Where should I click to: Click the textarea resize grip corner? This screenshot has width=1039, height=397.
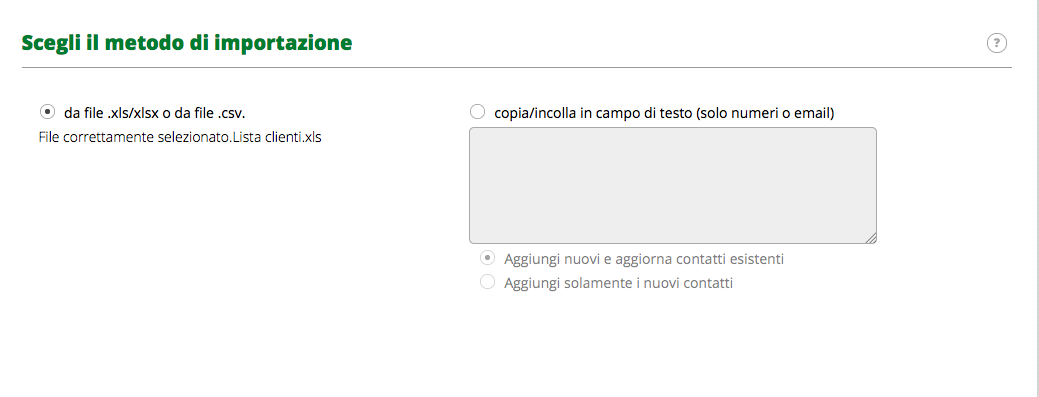tap(871, 238)
